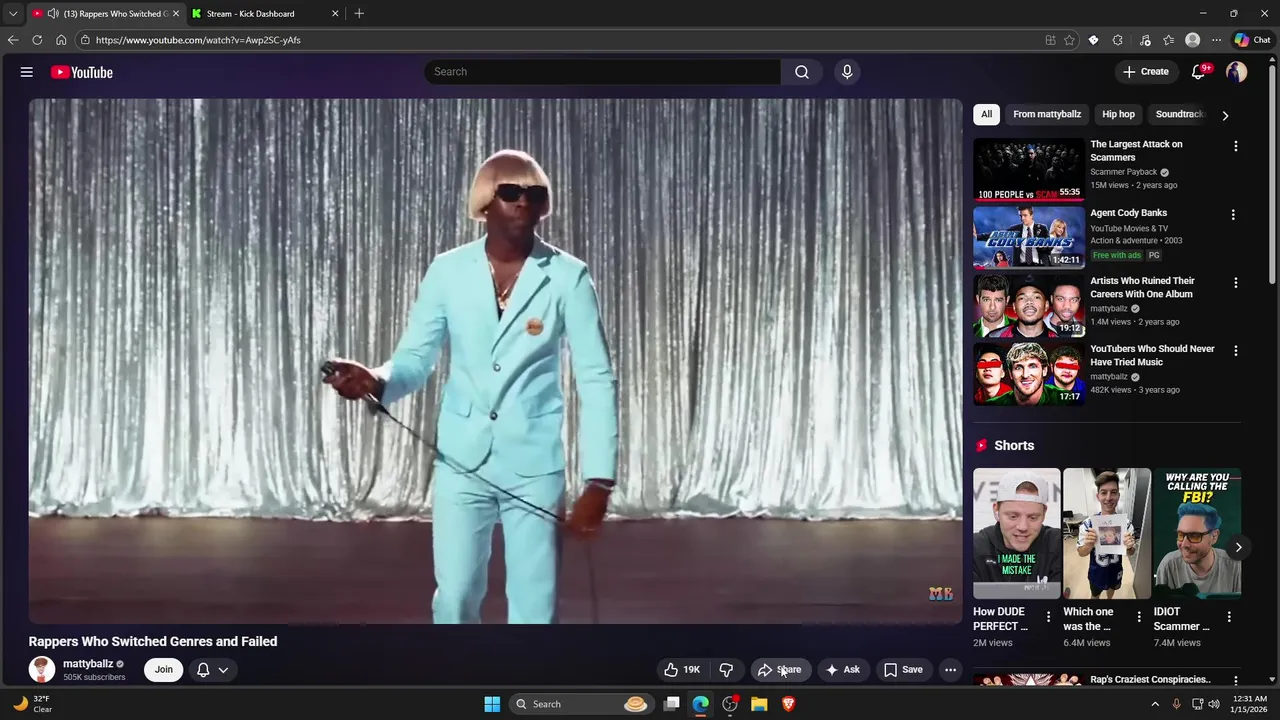Refresh the current page
Image resolution: width=1280 pixels, height=720 pixels.
click(x=37, y=40)
